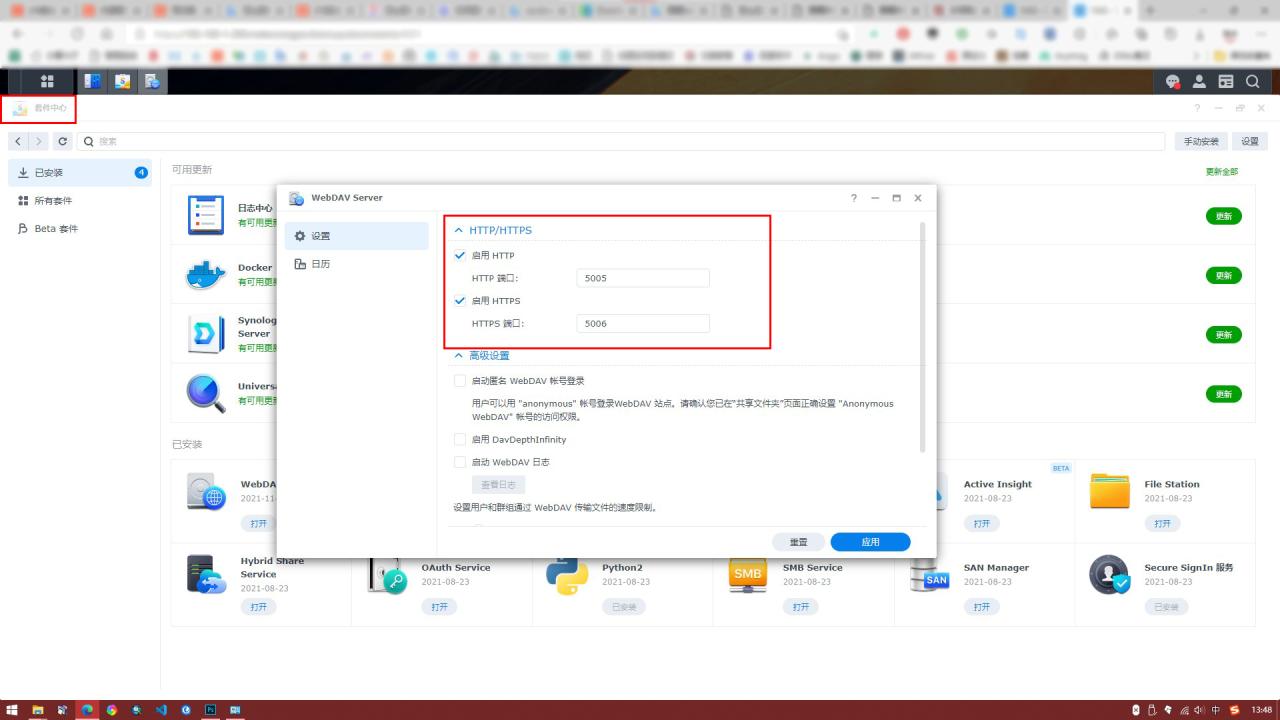The height and width of the screenshot is (720, 1280).
Task: Click the WebDAV Server vertical scrollbar
Action: pyautogui.click(x=922, y=336)
